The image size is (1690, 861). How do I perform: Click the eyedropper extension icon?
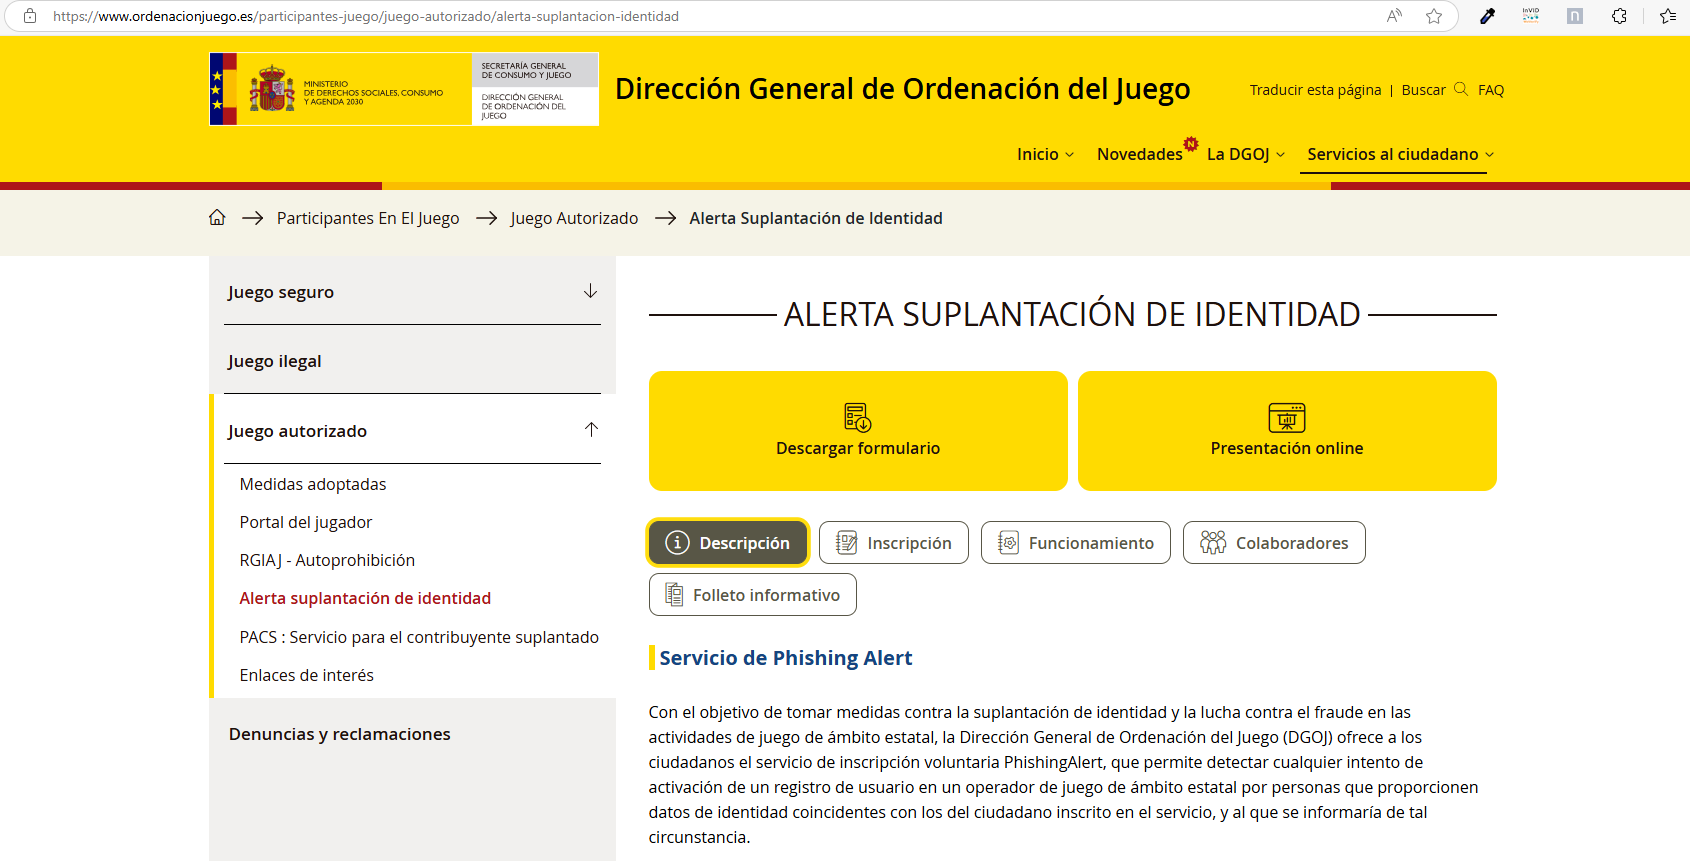tap(1487, 16)
